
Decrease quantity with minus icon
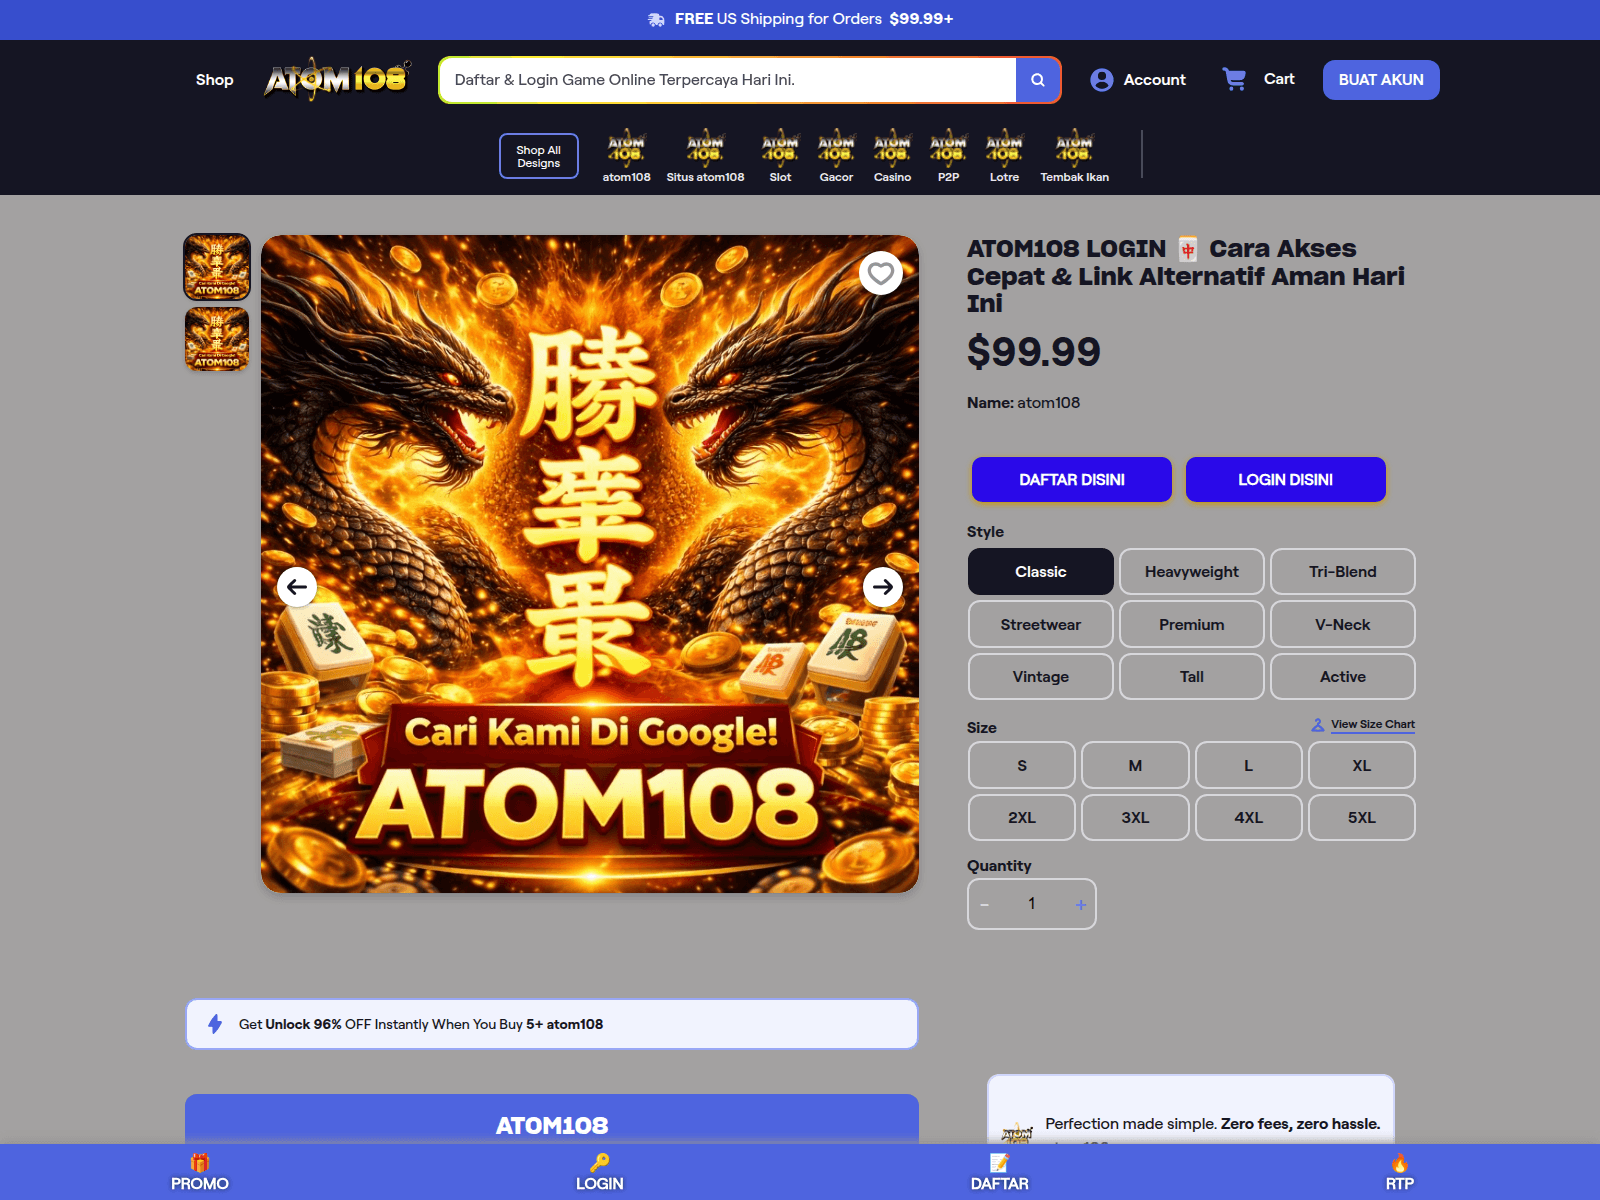(x=985, y=904)
